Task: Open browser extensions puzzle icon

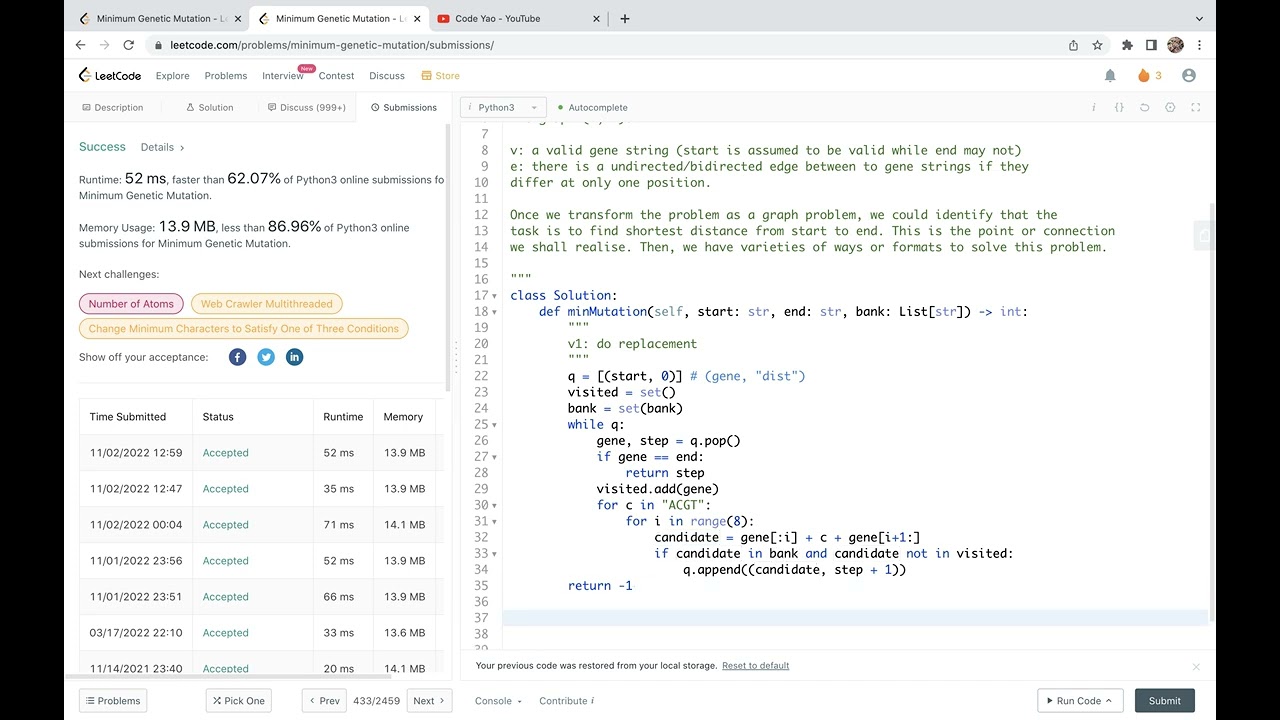Action: point(1127,45)
